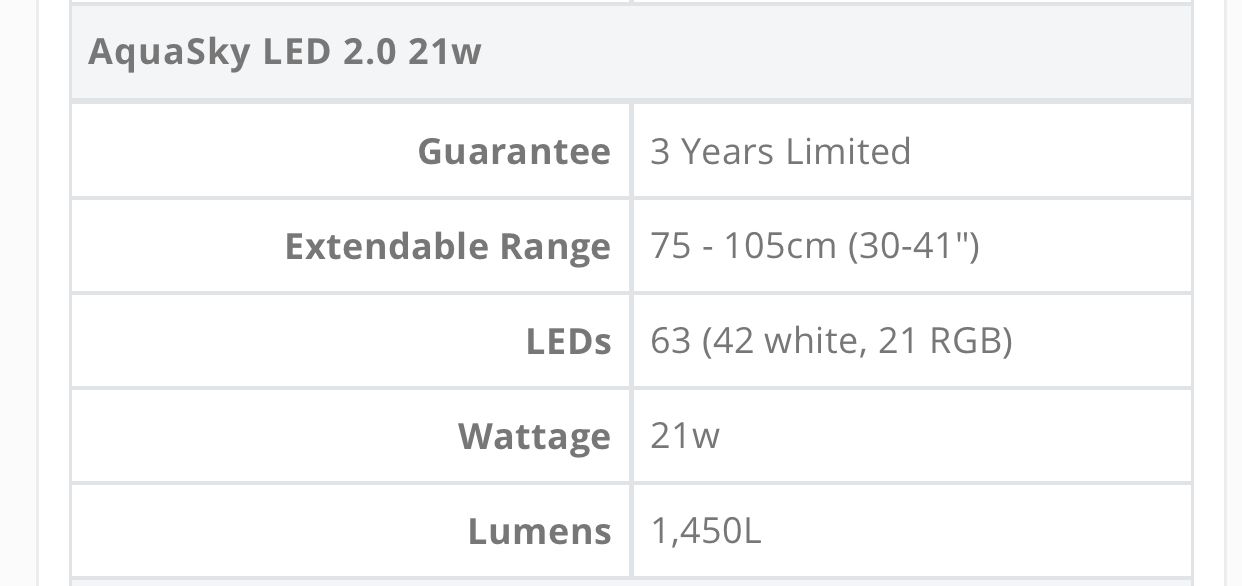The height and width of the screenshot is (586, 1242).
Task: Select the Wattage row label
Action: click(x=535, y=438)
